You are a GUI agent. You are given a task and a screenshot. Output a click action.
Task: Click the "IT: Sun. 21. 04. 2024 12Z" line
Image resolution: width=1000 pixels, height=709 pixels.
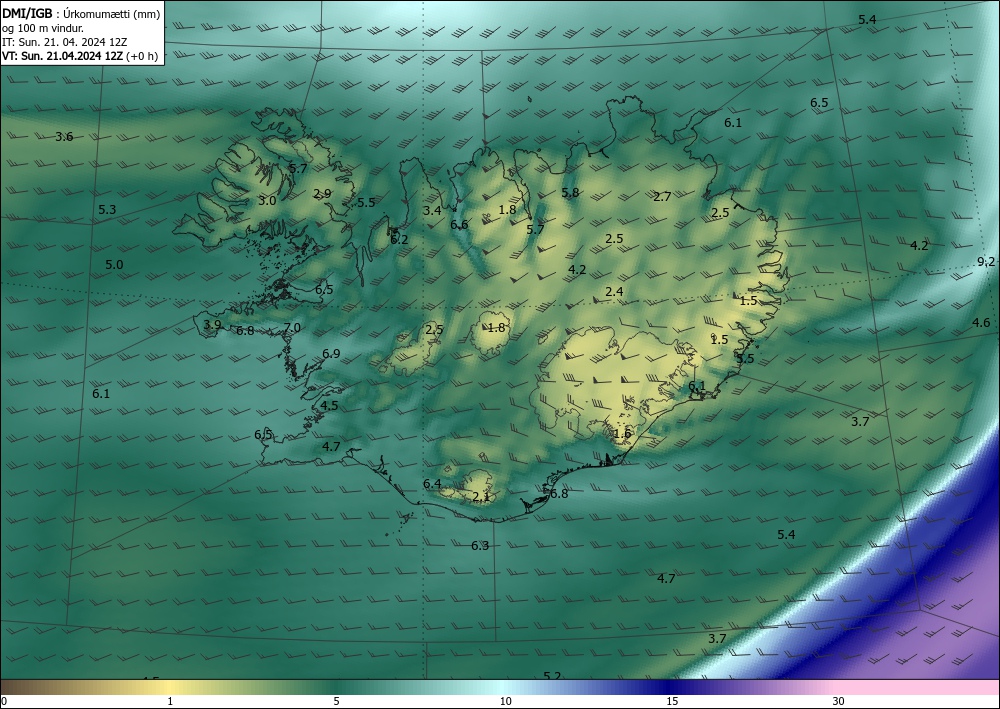pyautogui.click(x=64, y=42)
